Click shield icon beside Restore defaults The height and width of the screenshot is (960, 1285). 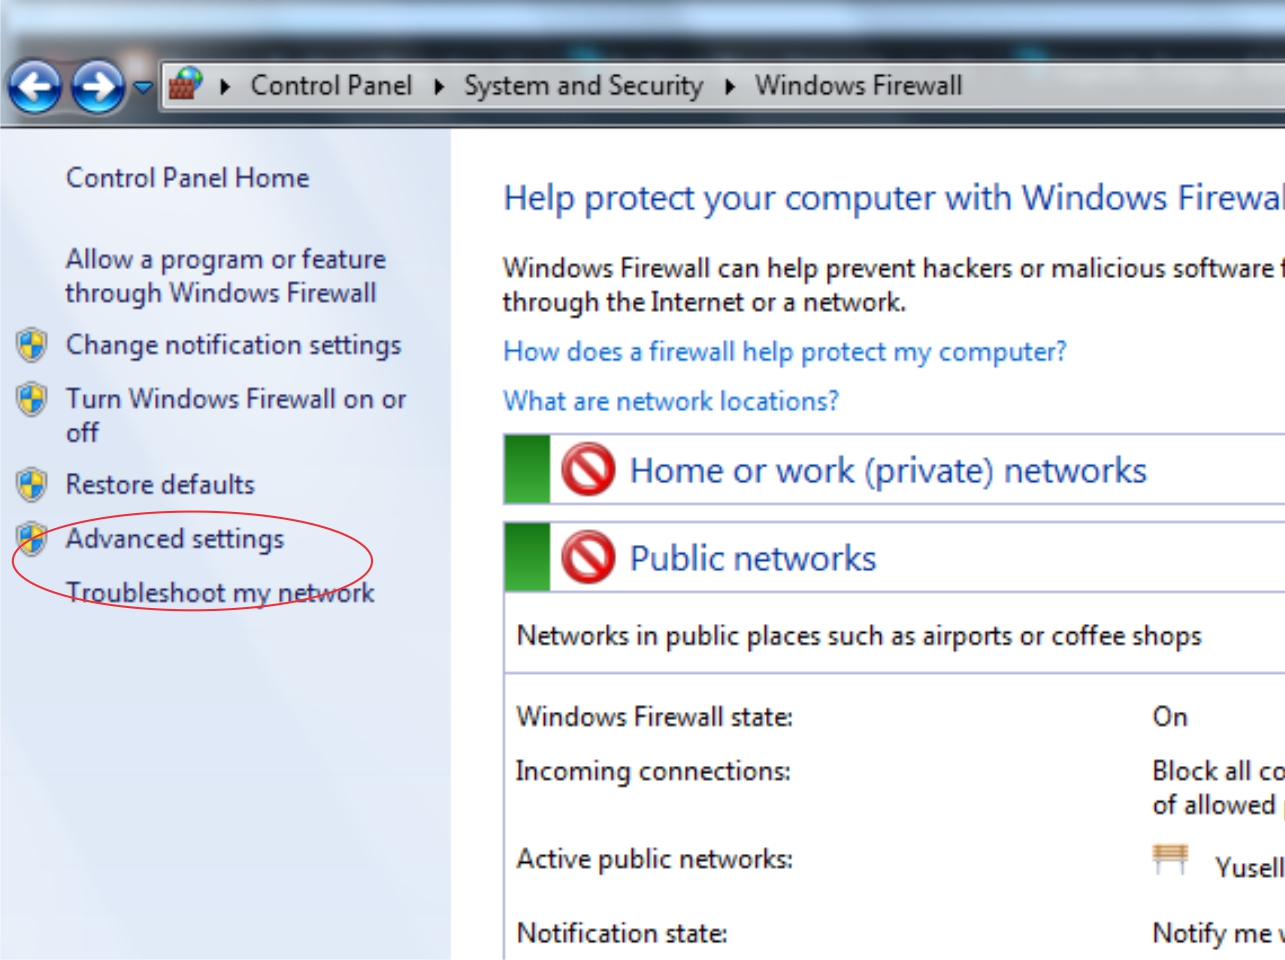click(x=32, y=485)
